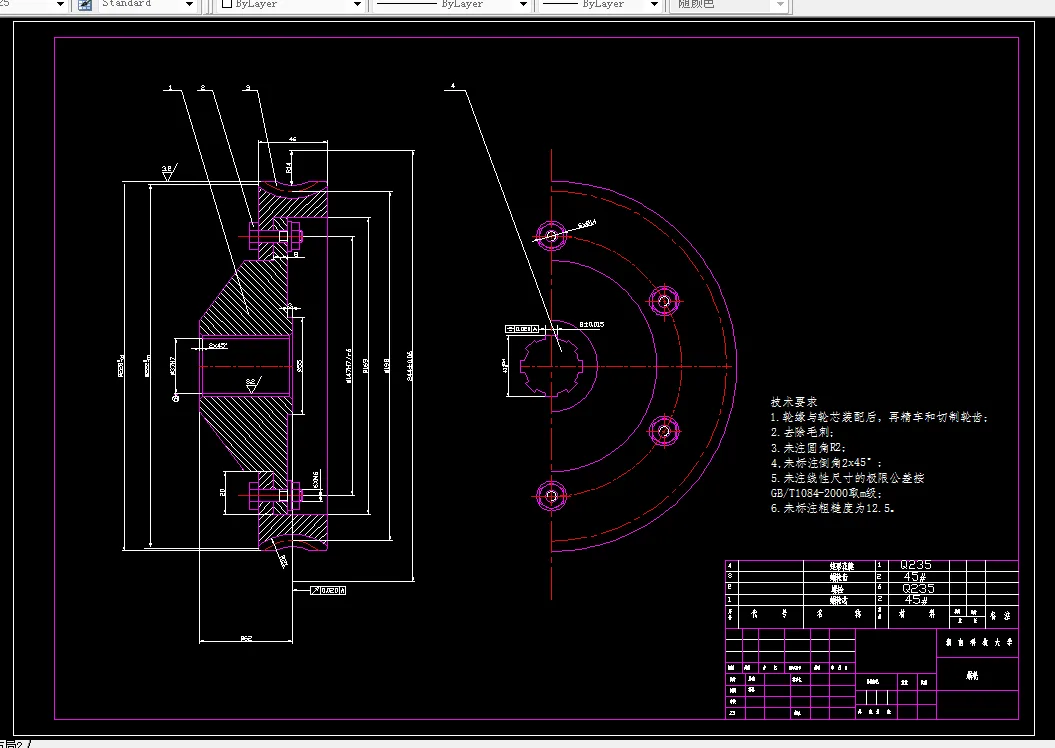The height and width of the screenshot is (748, 1055).
Task: Select the 2x45° chamfer dimension text
Action: pos(217,346)
